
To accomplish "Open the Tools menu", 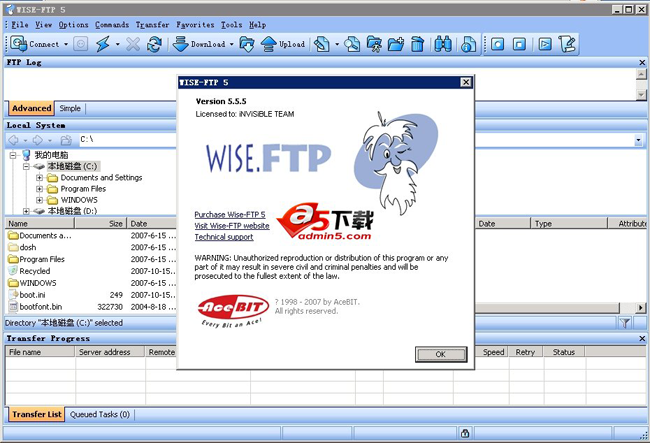I will tap(231, 25).
